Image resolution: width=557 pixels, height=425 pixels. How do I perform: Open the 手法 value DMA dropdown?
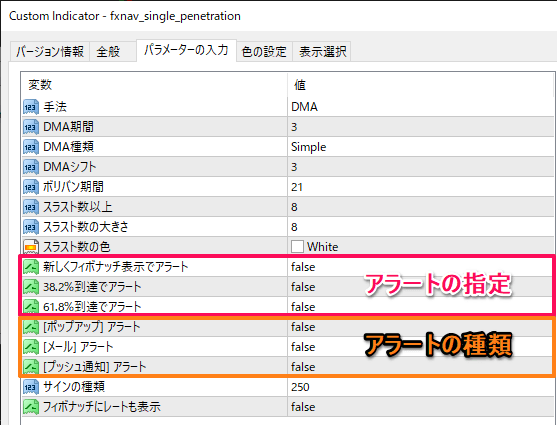(x=421, y=107)
